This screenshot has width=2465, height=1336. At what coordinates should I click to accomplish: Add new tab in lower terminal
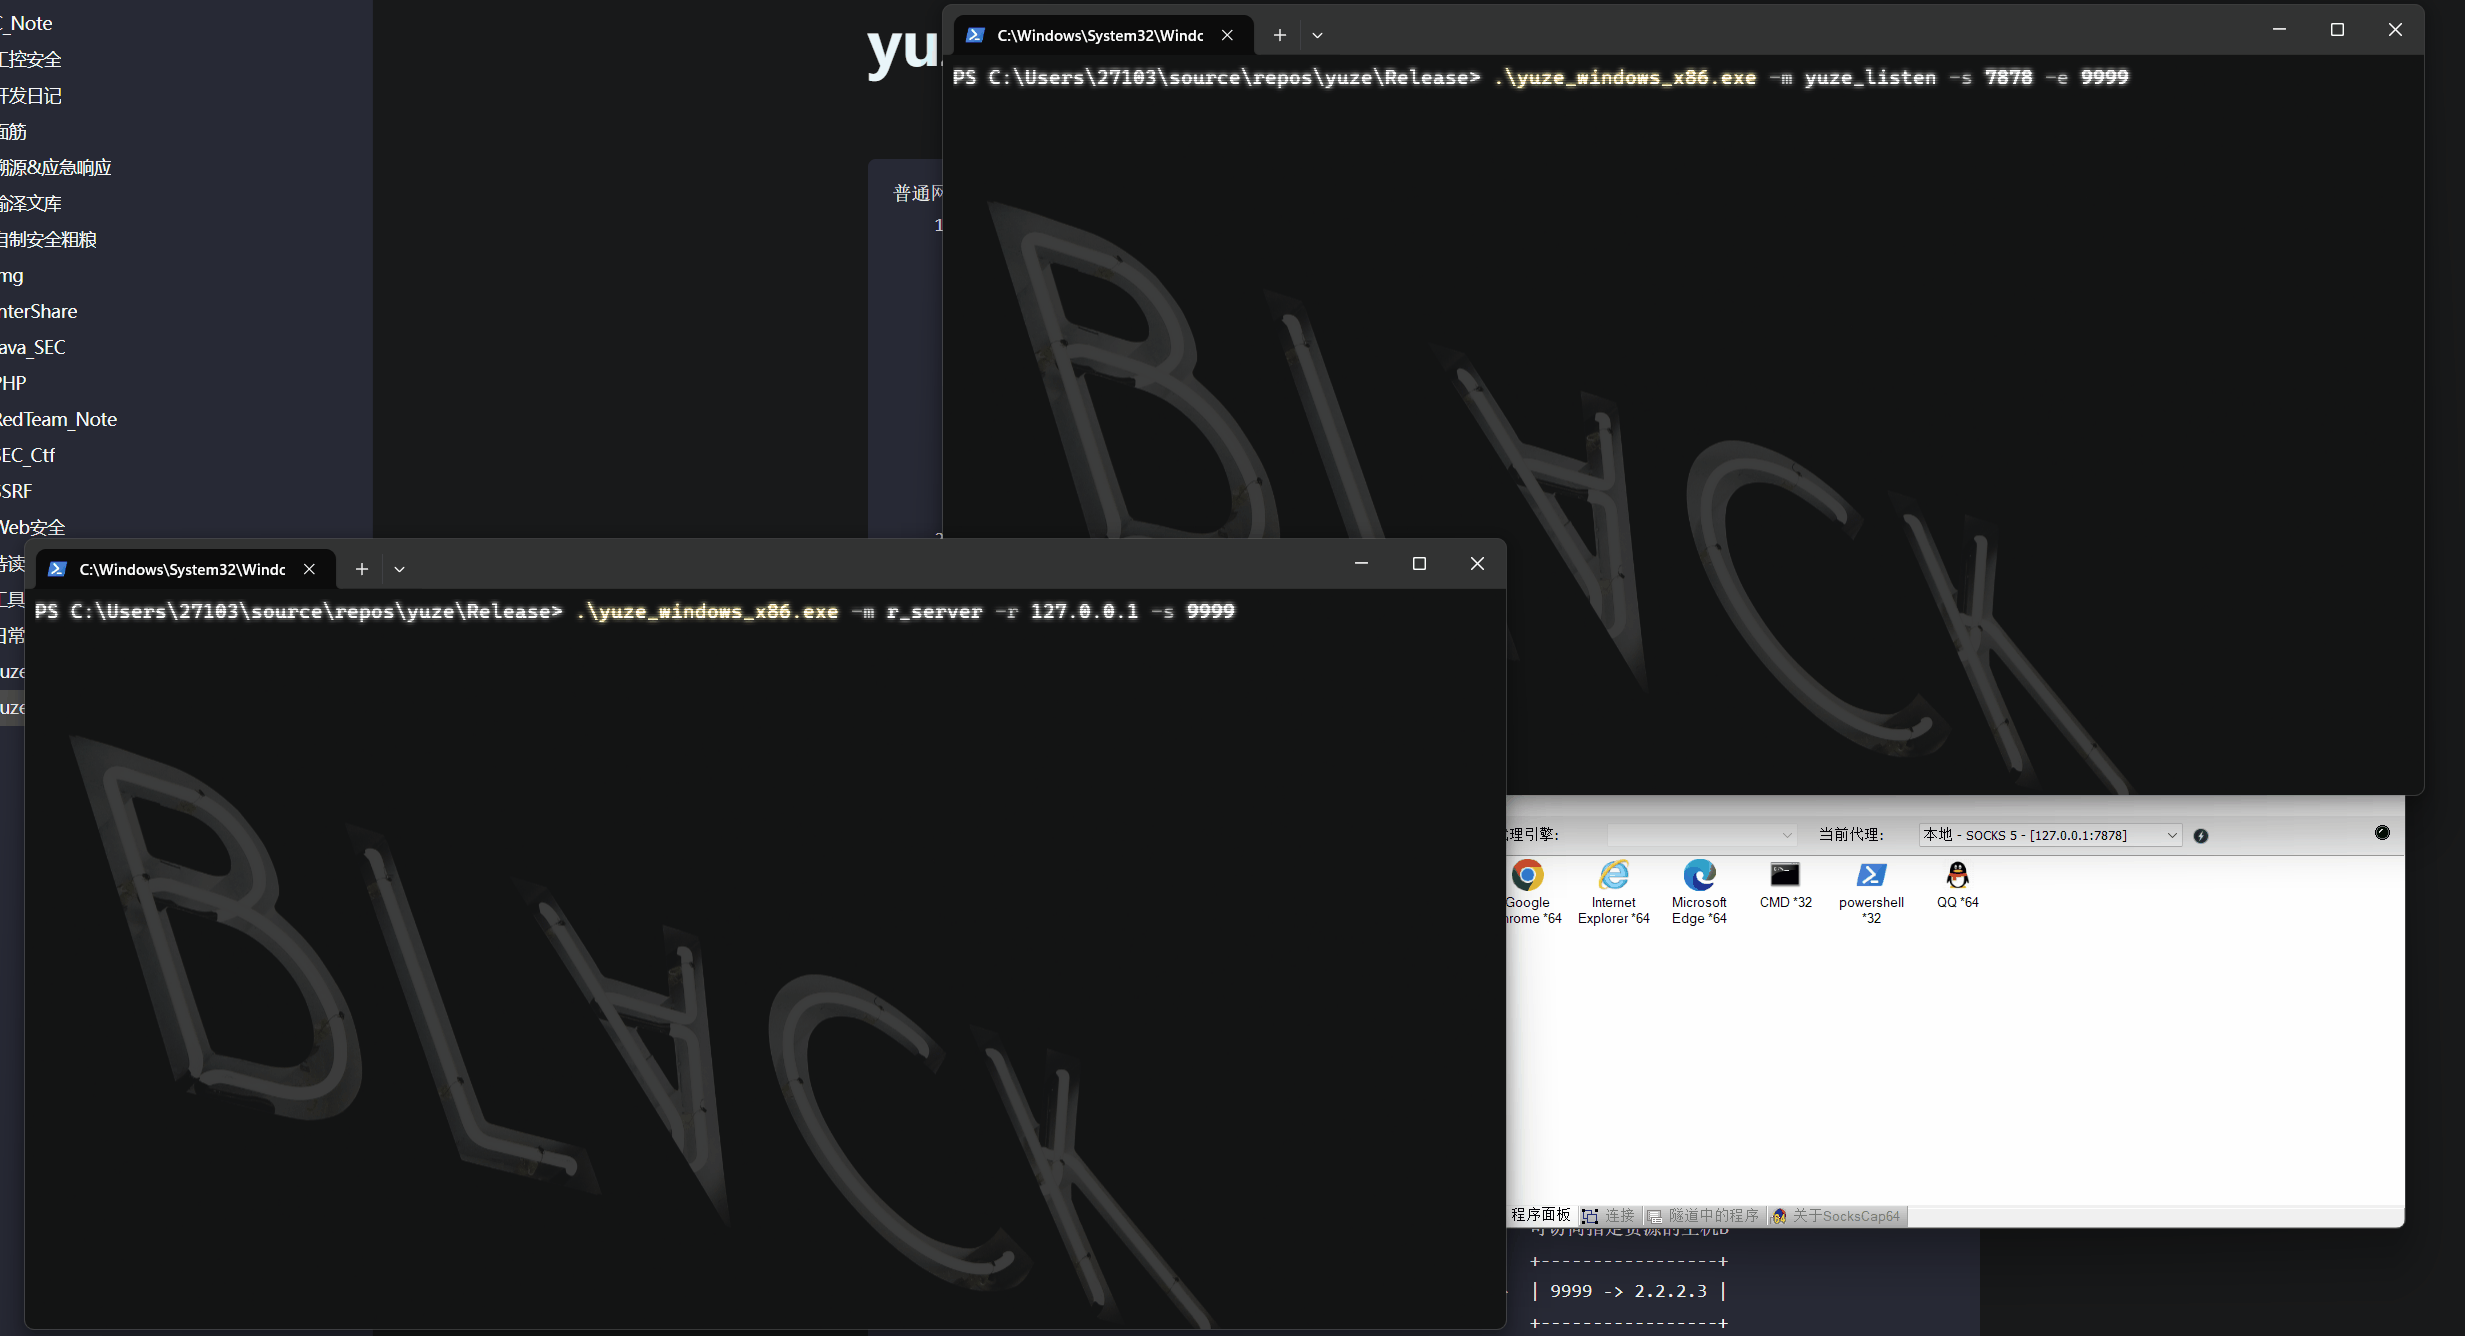pyautogui.click(x=361, y=569)
